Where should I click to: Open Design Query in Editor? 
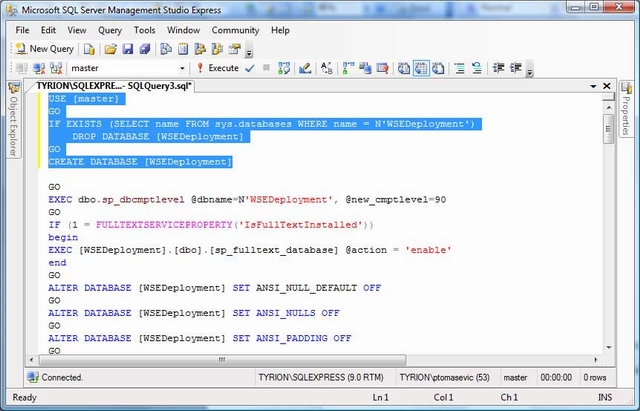[x=305, y=68]
